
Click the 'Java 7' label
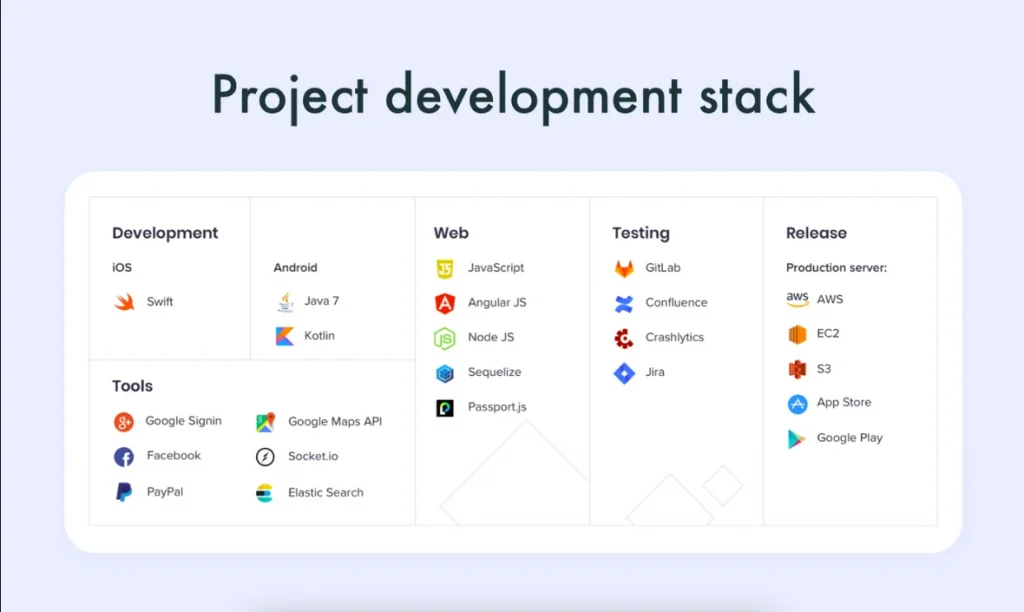click(x=321, y=301)
